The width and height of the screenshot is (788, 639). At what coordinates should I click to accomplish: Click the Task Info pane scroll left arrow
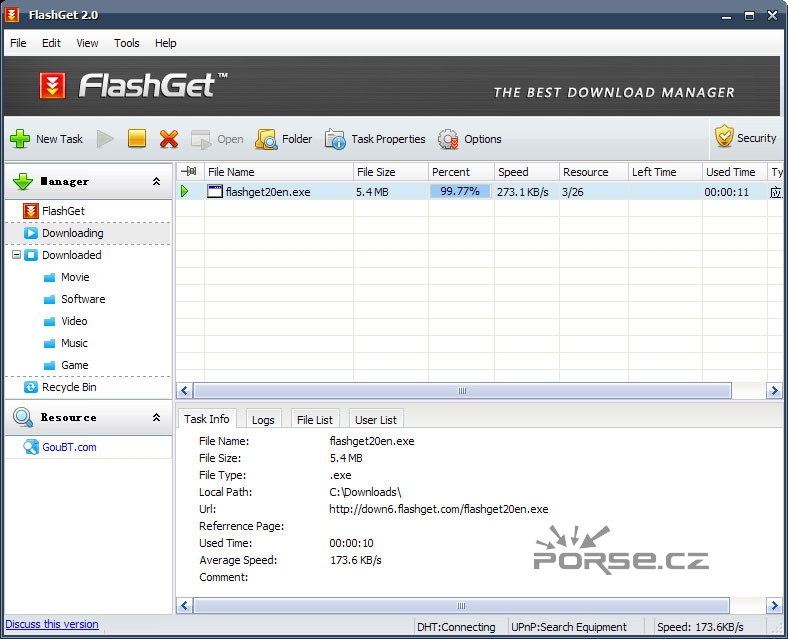pyautogui.click(x=184, y=605)
